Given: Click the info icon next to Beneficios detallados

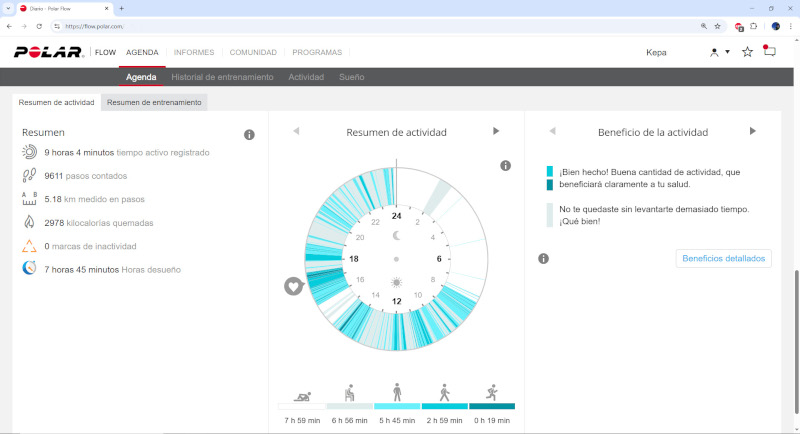Looking at the screenshot, I should 543,259.
